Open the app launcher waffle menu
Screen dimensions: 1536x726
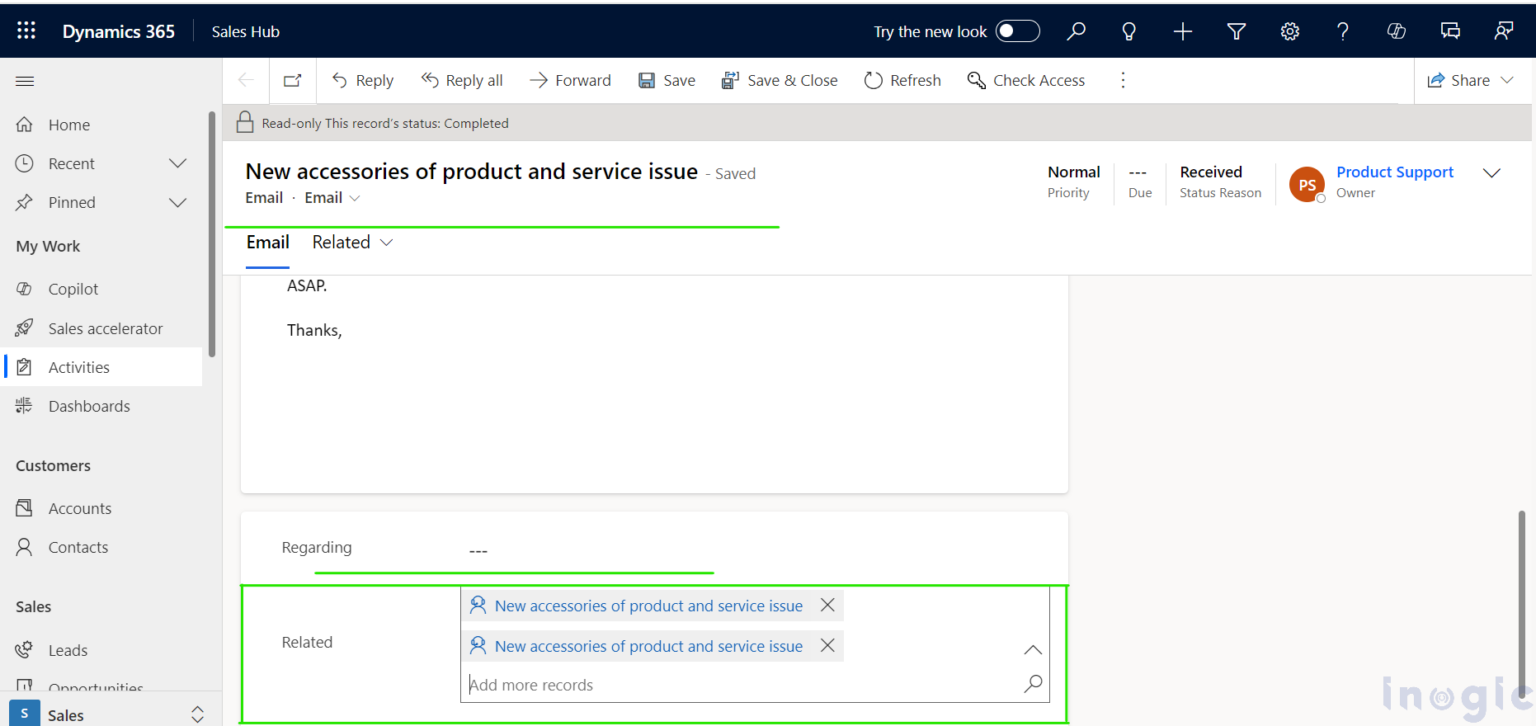pos(26,31)
